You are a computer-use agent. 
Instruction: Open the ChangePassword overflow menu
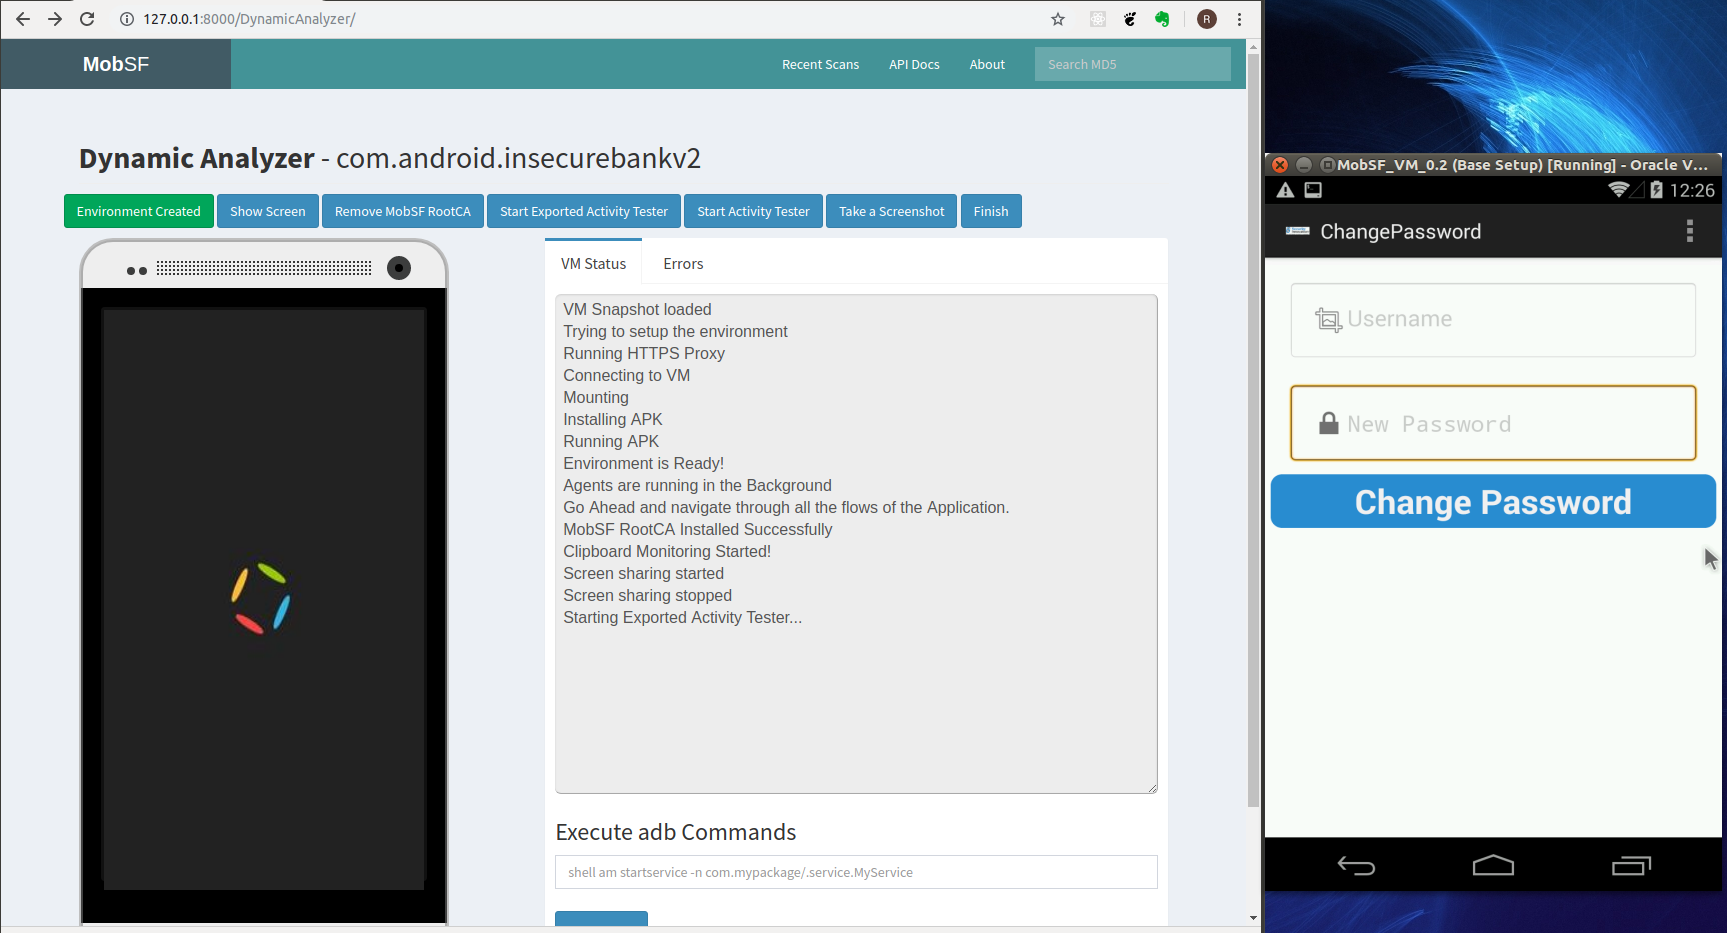click(x=1689, y=232)
